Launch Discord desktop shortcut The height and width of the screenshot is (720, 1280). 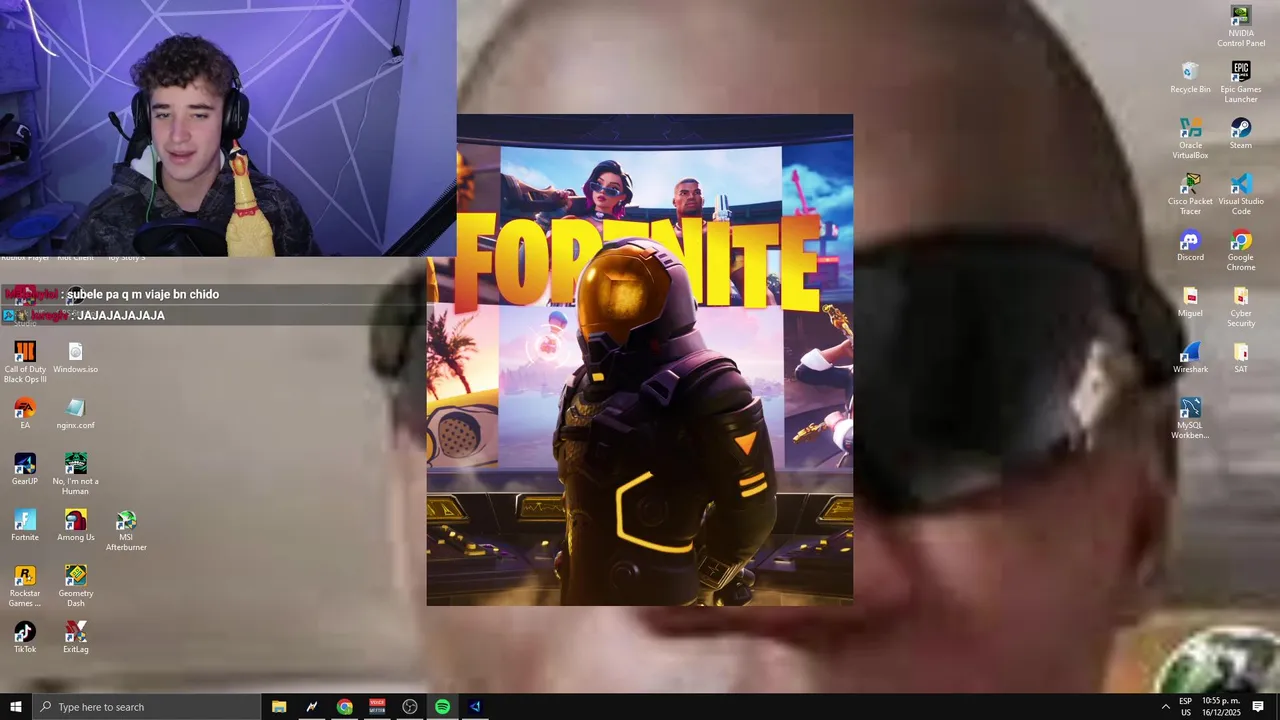pos(1190,246)
